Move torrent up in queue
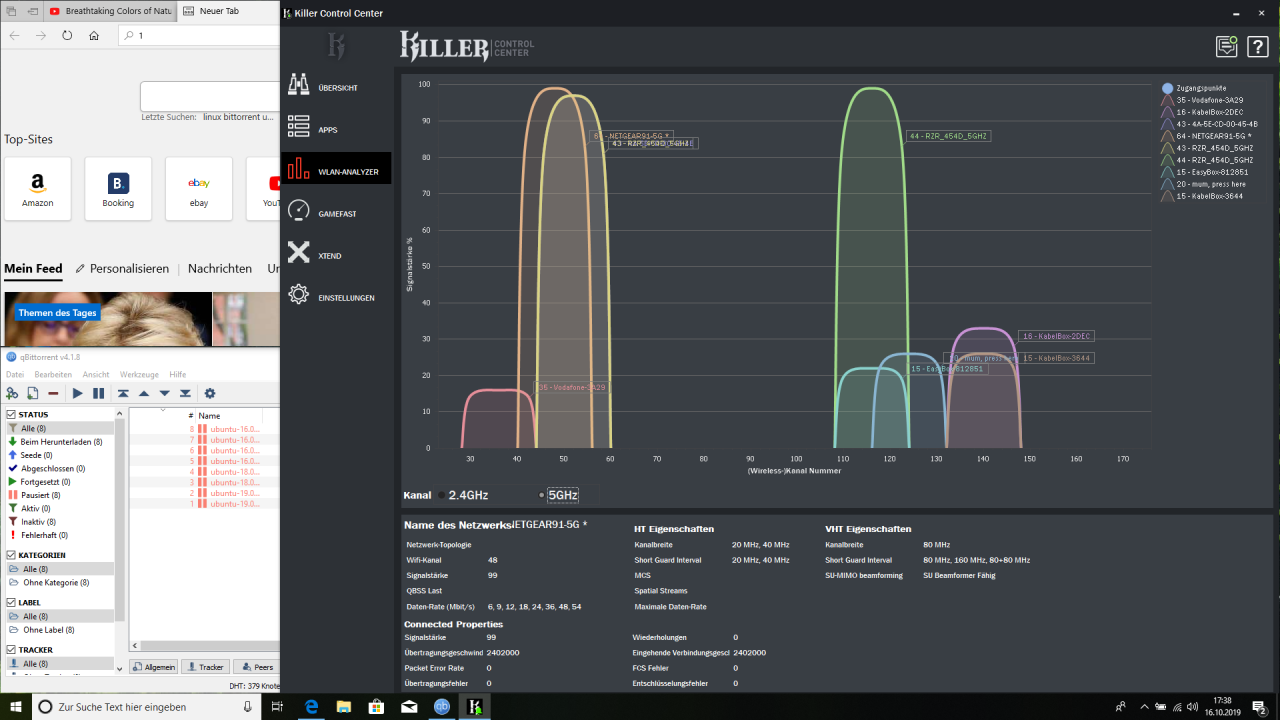The width and height of the screenshot is (1280, 720). pos(144,393)
